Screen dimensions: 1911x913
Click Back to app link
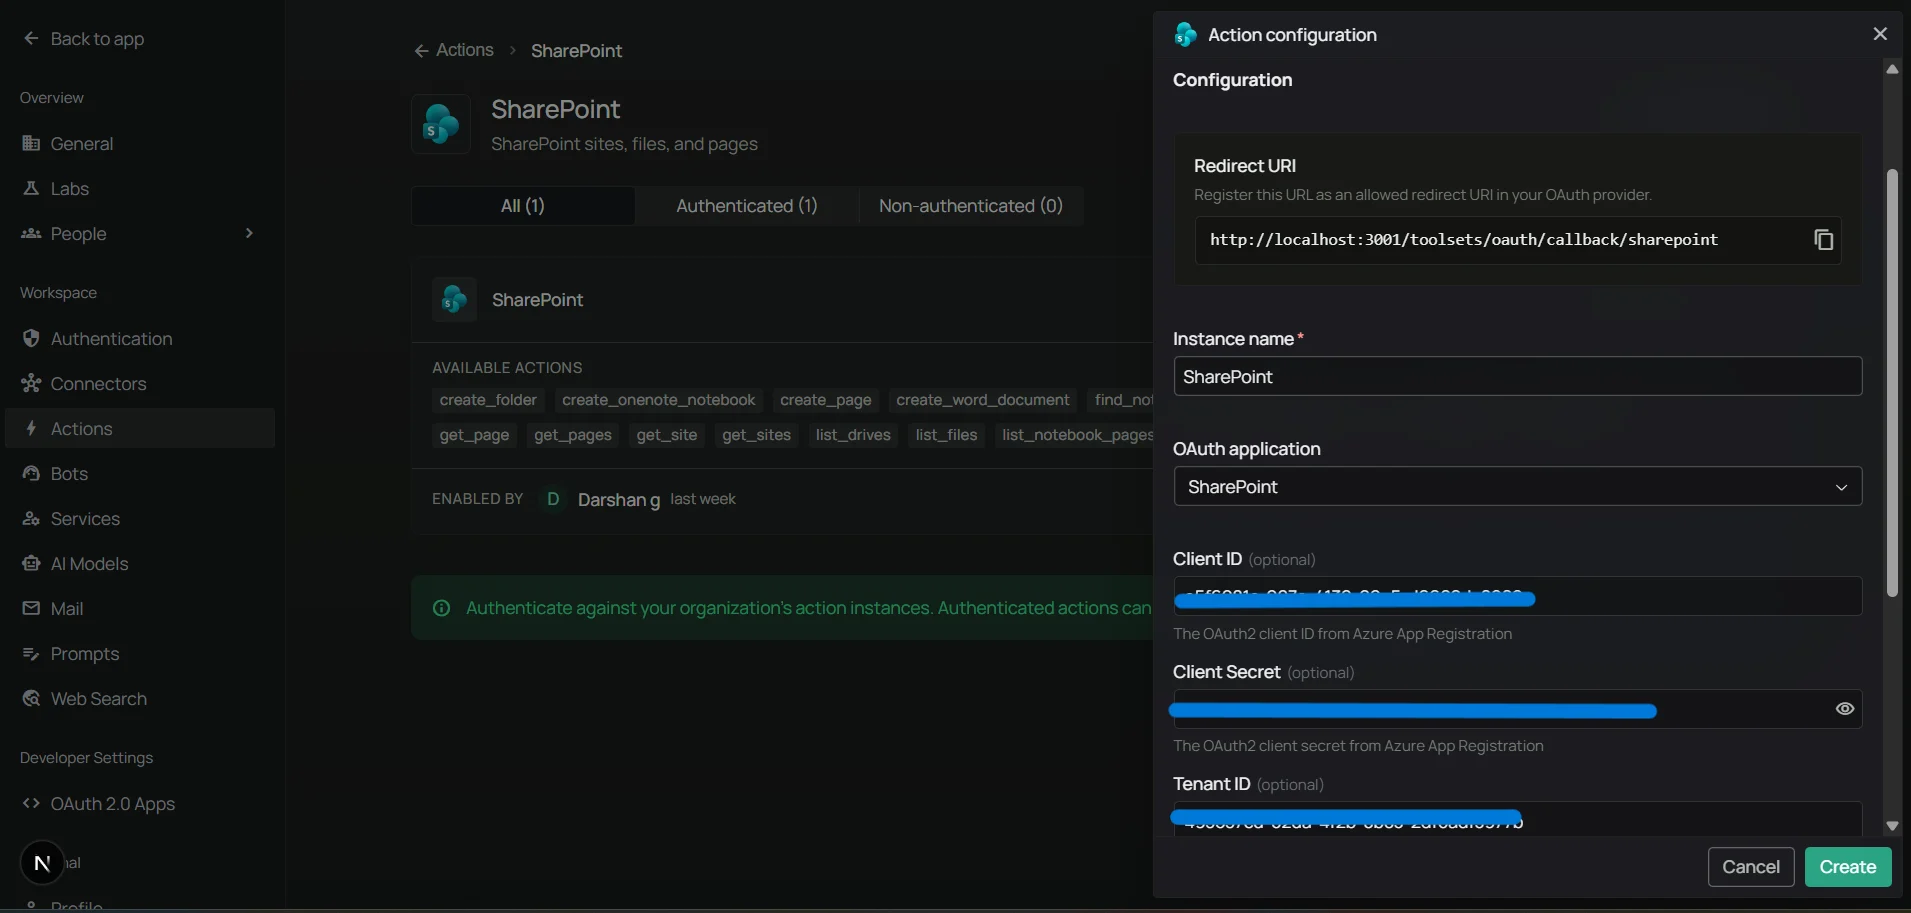coord(97,38)
